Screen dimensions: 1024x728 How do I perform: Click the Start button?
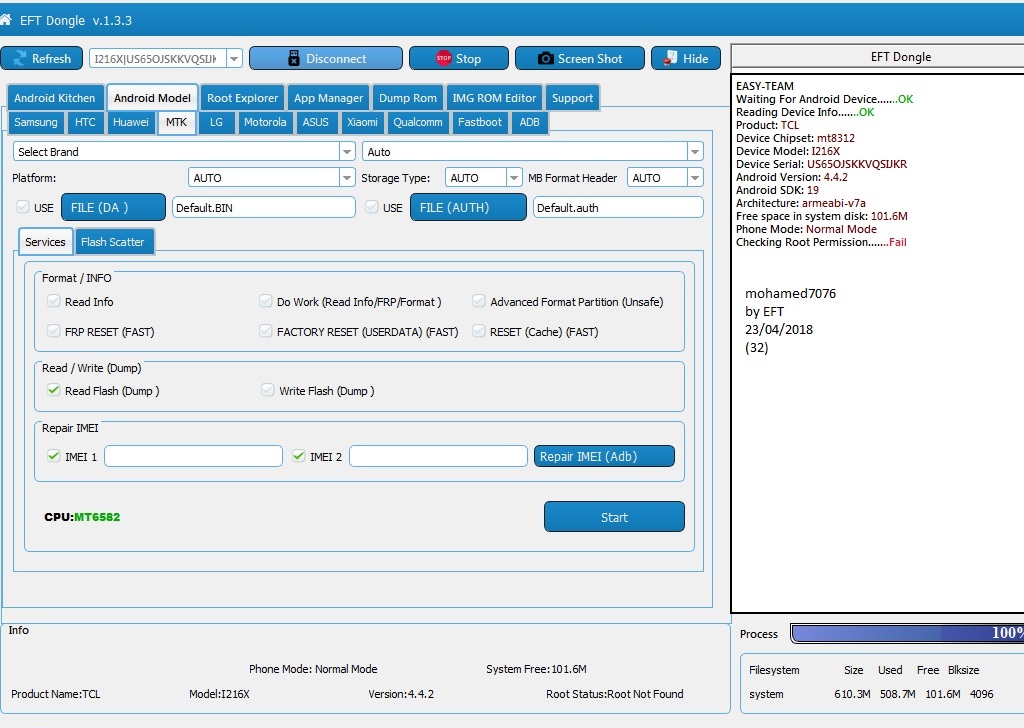tap(614, 517)
